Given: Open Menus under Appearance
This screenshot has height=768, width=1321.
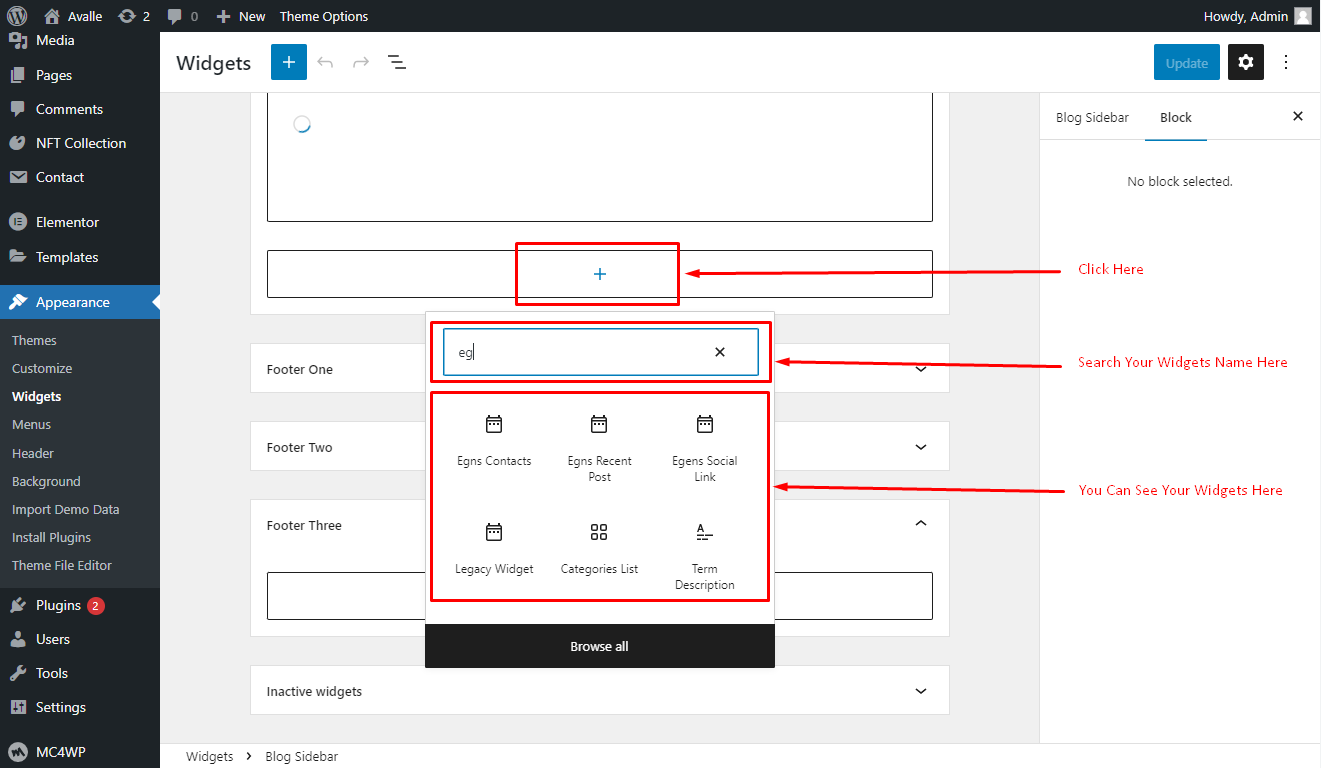Looking at the screenshot, I should [x=31, y=425].
